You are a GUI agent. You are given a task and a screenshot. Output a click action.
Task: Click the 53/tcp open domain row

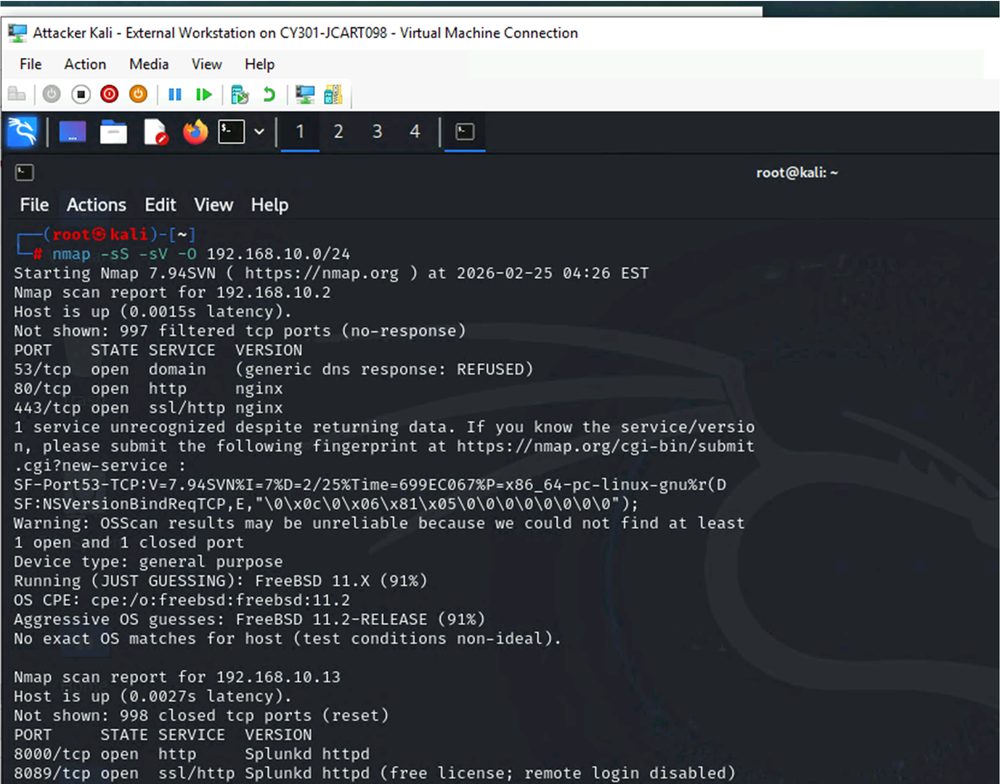coord(273,369)
